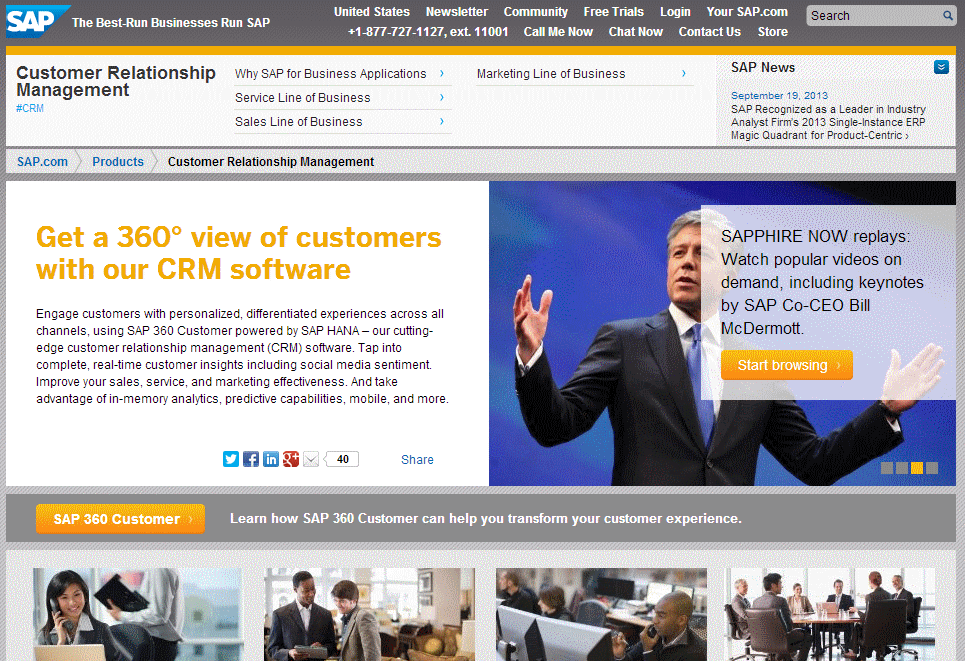The height and width of the screenshot is (661, 965).
Task: Expand Why SAP for Business Applications arrow
Action: (442, 74)
